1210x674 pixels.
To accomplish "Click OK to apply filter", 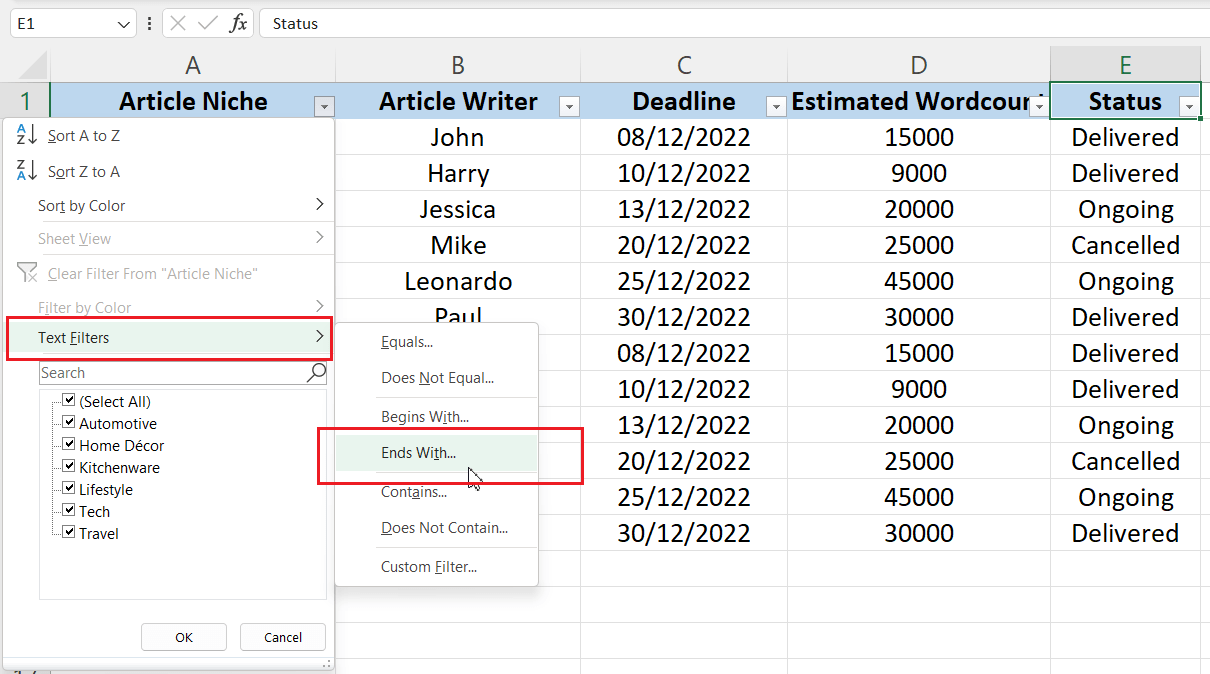I will pyautogui.click(x=184, y=637).
